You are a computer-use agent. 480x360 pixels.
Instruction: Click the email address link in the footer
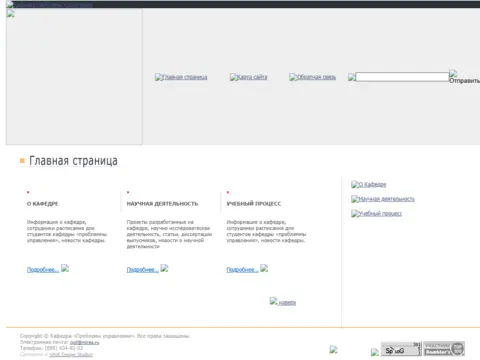click(x=84, y=342)
